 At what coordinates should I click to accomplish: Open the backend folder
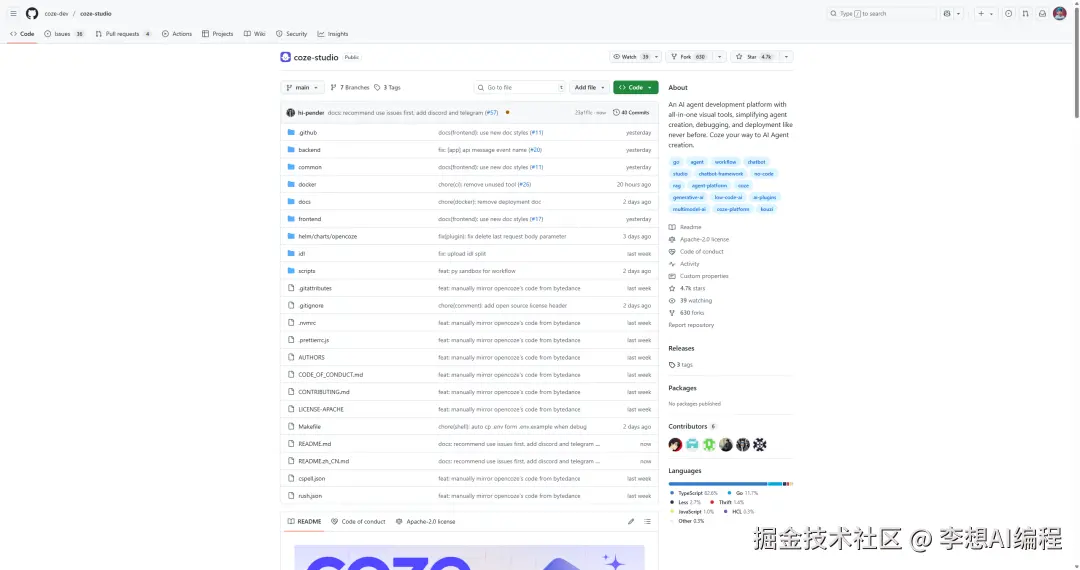click(x=309, y=150)
